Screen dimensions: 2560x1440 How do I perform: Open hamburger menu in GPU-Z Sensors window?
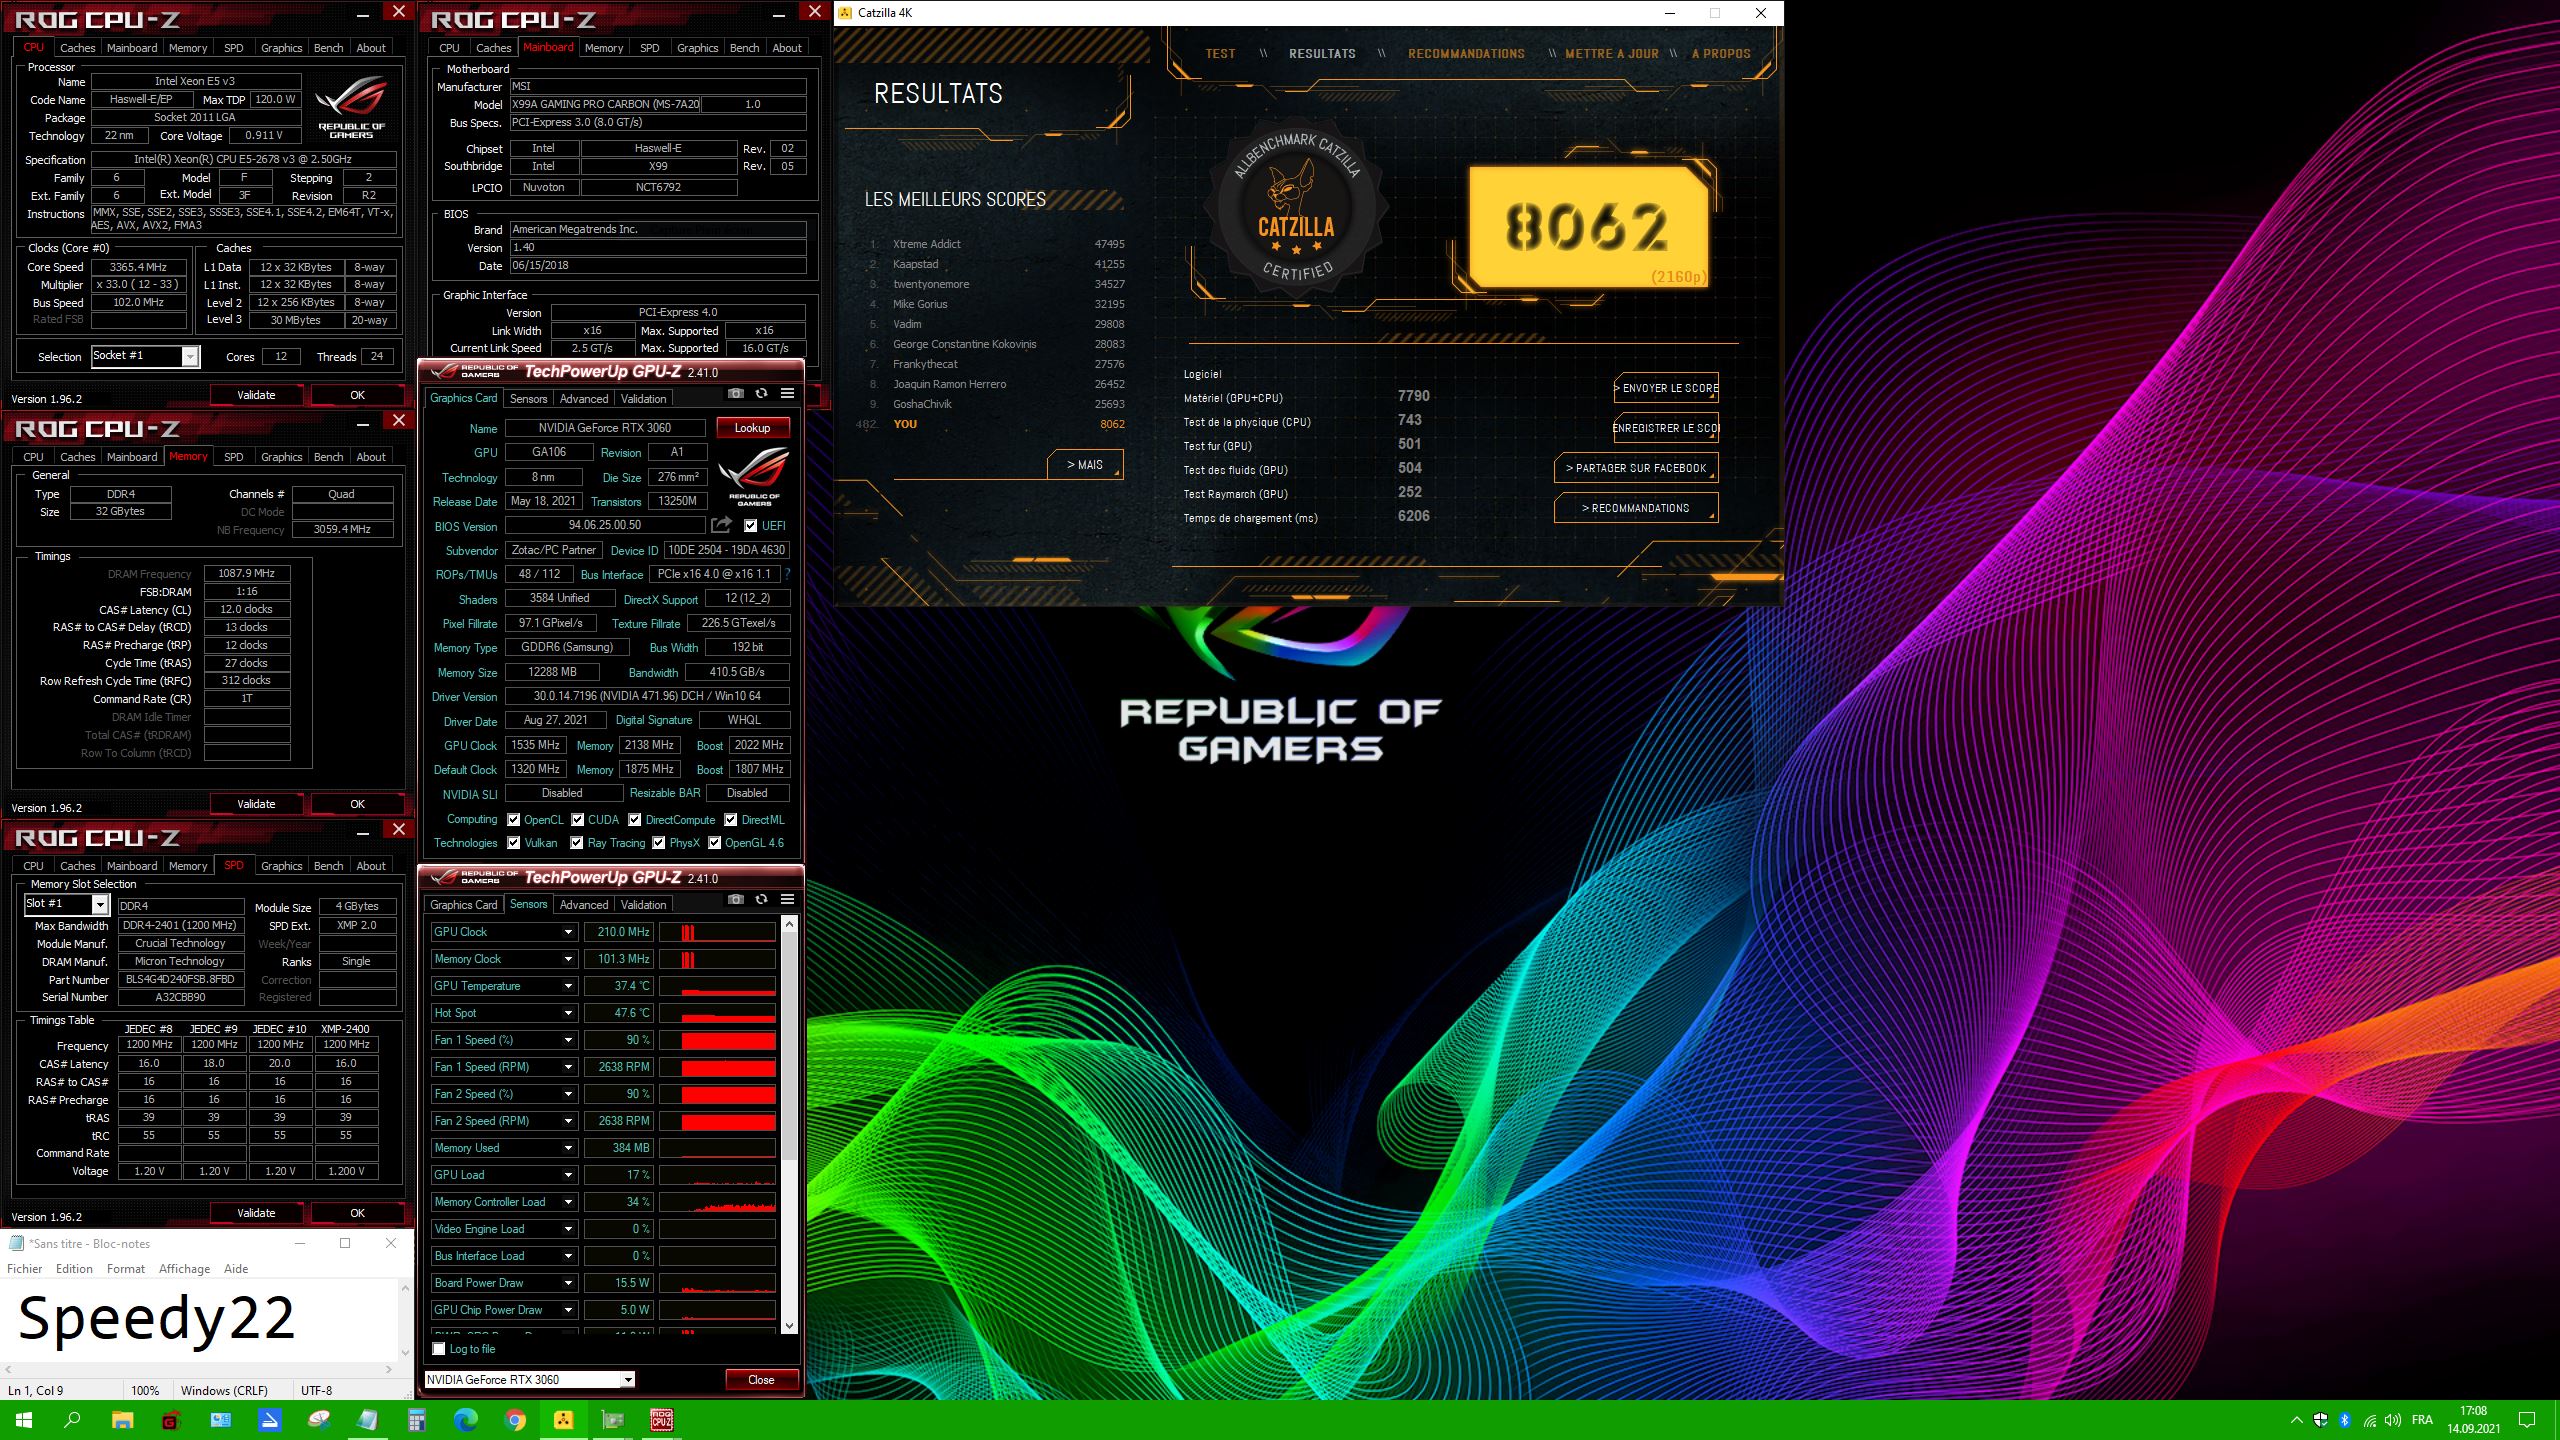787,900
